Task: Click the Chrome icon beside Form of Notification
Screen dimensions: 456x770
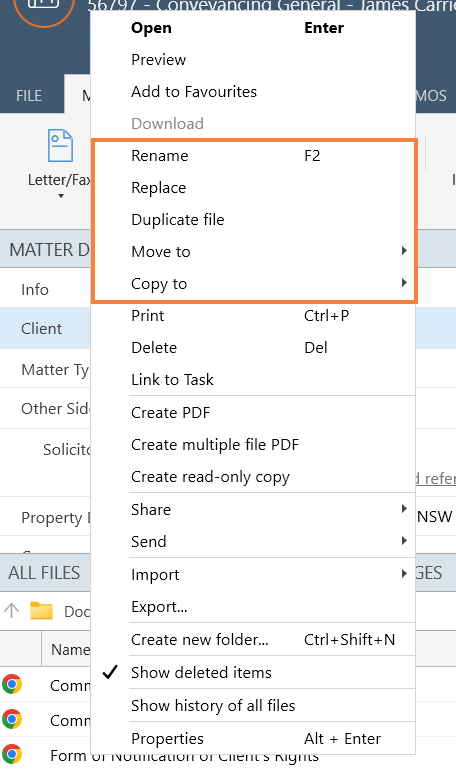Action: 12,754
